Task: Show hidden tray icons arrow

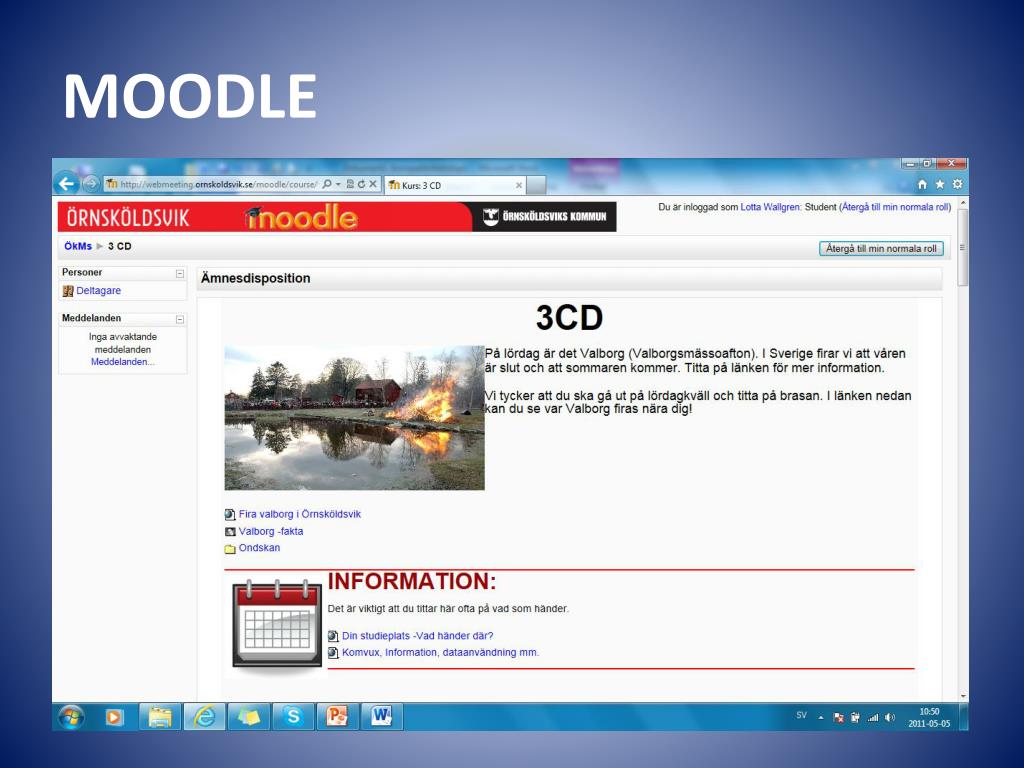Action: point(821,718)
